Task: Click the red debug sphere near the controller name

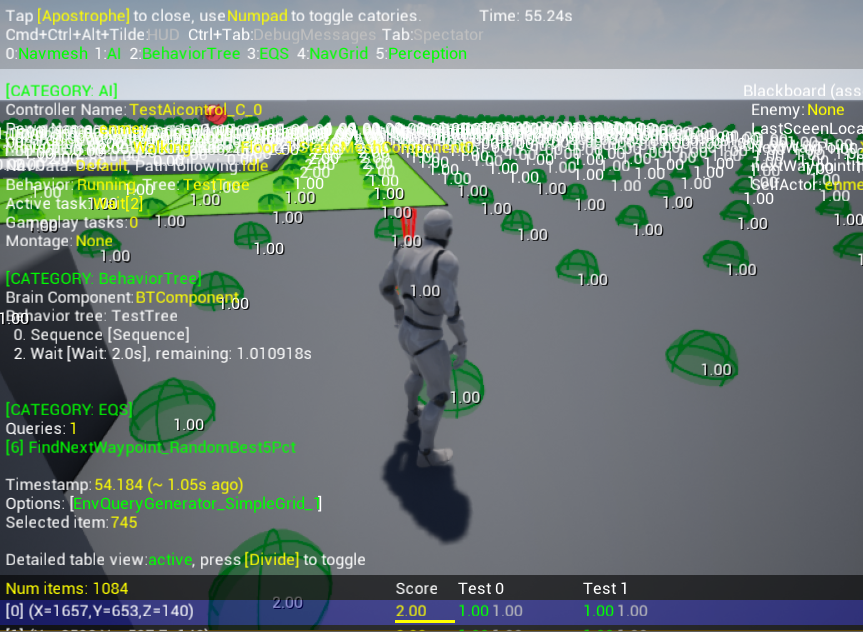Action: pos(216,115)
